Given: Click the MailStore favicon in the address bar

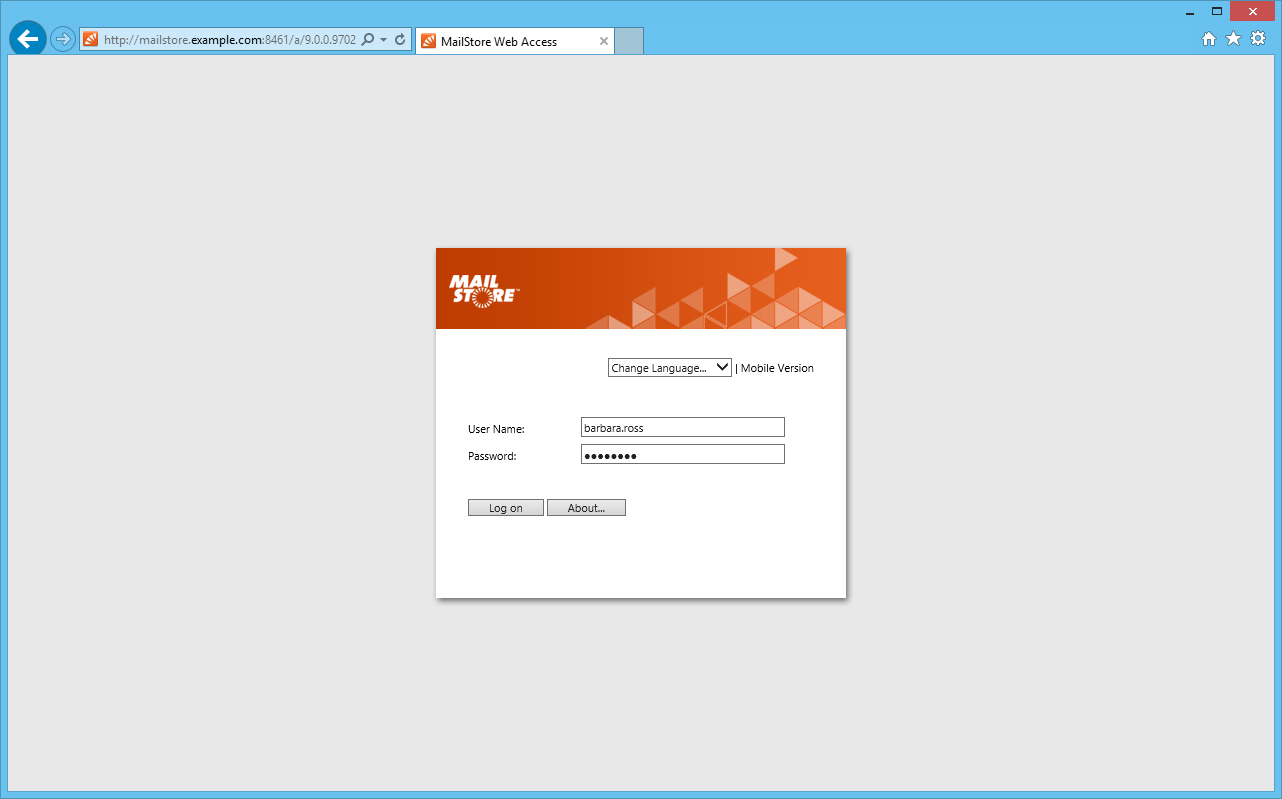Looking at the screenshot, I should point(91,40).
